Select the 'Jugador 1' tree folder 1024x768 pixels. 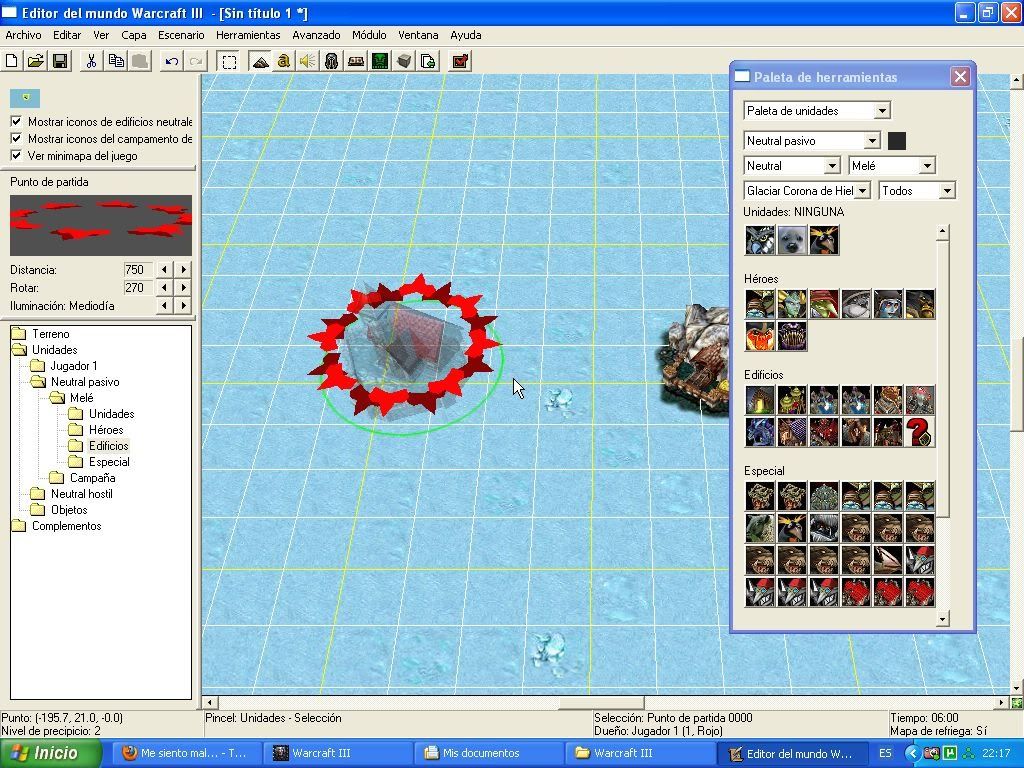click(74, 366)
